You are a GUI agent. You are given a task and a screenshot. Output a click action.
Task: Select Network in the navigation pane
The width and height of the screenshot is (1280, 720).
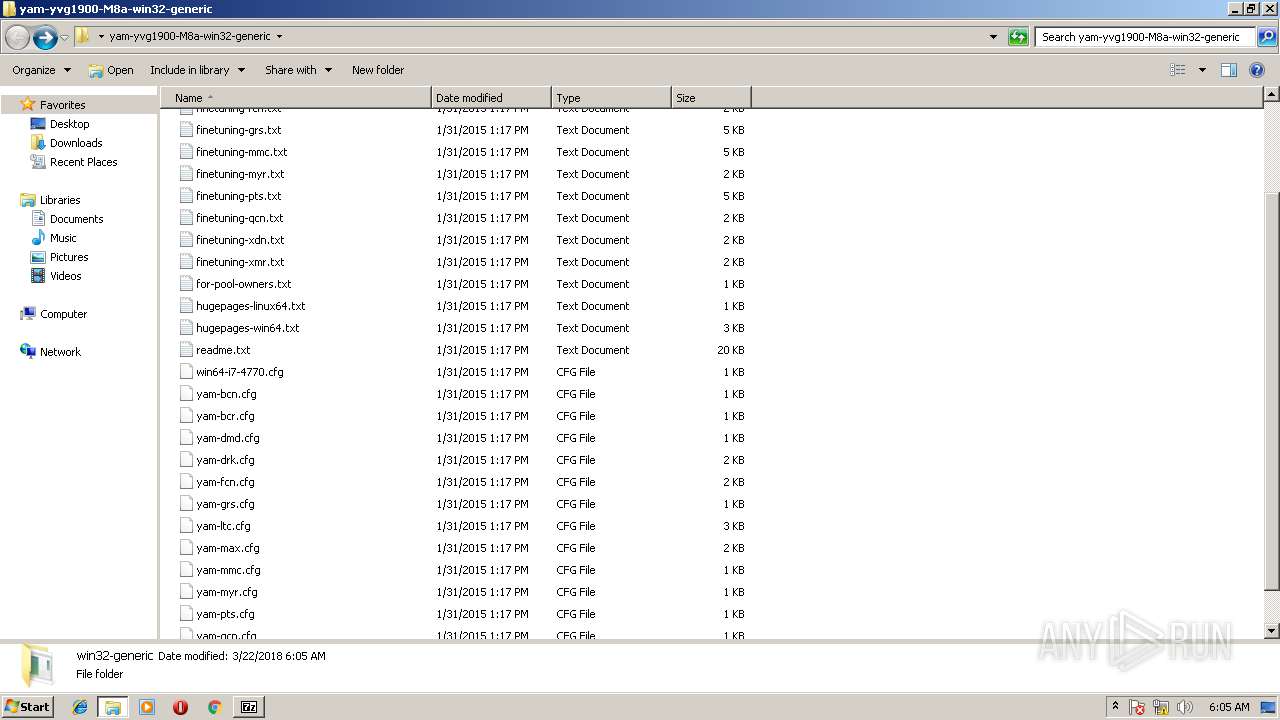pyautogui.click(x=60, y=352)
